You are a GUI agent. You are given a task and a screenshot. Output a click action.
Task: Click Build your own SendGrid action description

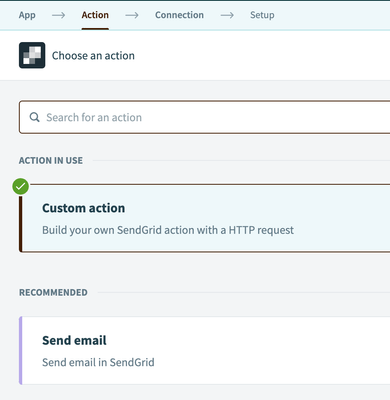168,230
